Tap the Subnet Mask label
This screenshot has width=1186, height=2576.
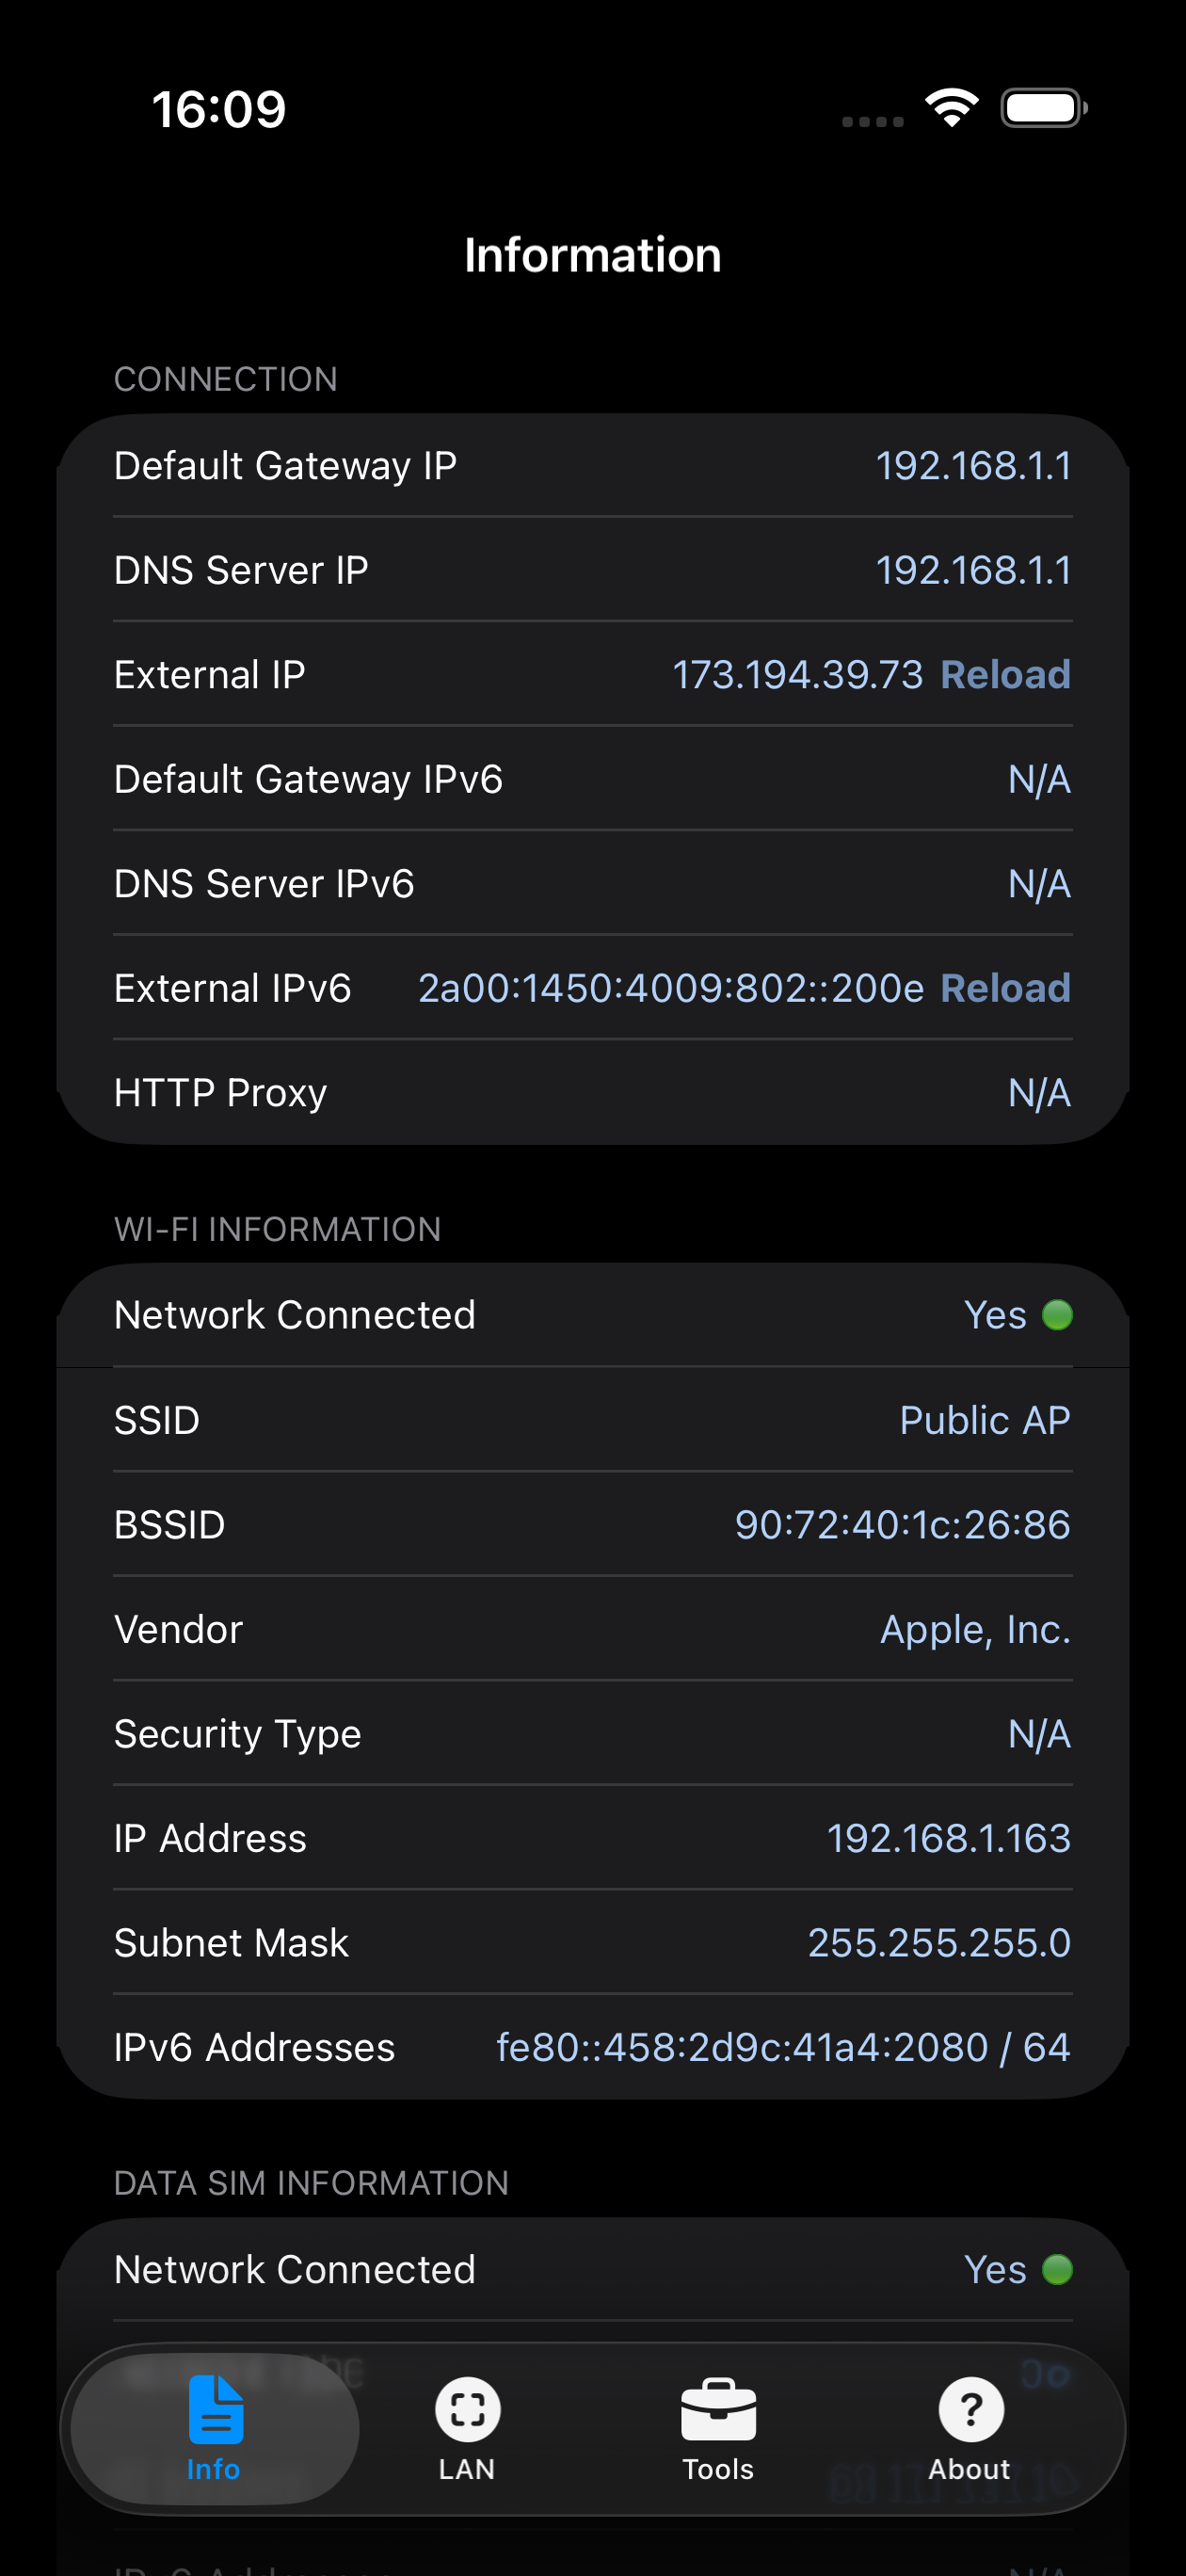tap(231, 1943)
